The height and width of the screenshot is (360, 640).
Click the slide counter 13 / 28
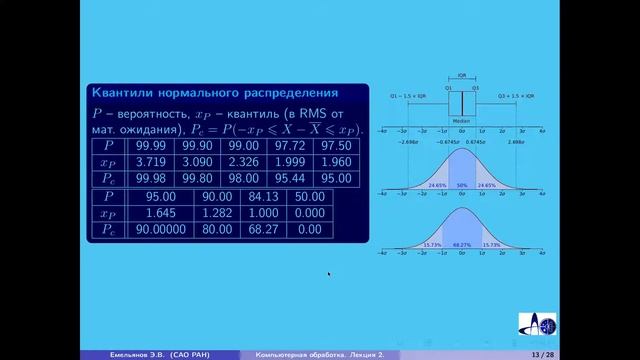tap(542, 355)
